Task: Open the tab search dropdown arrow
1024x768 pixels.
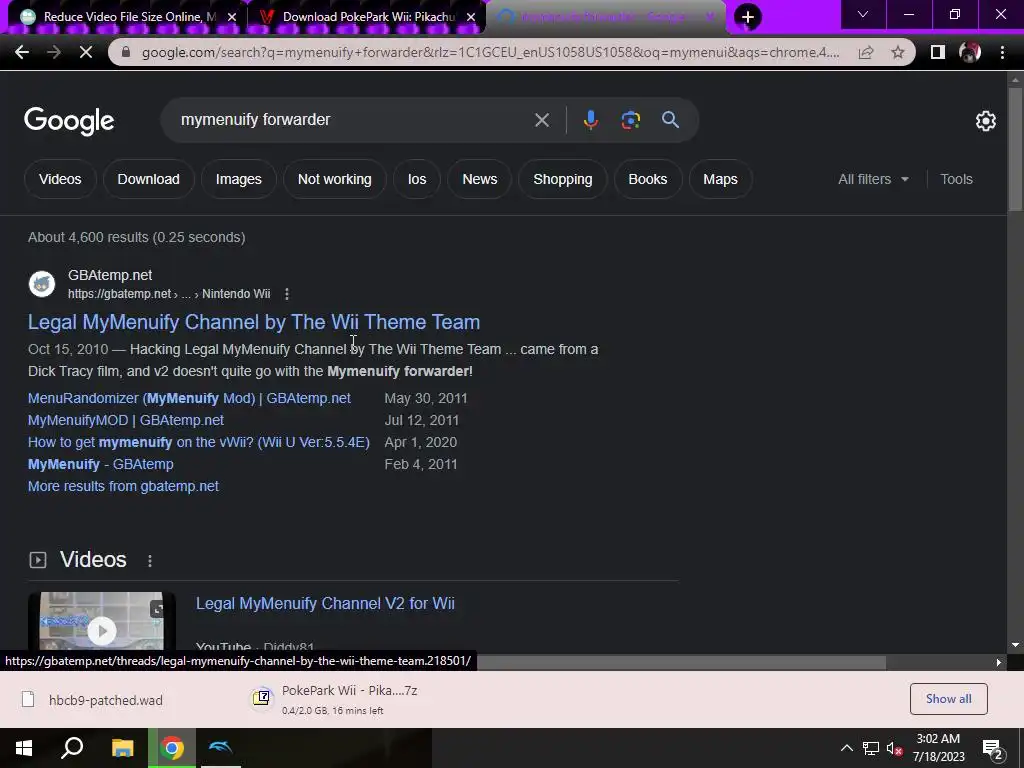Action: click(863, 14)
